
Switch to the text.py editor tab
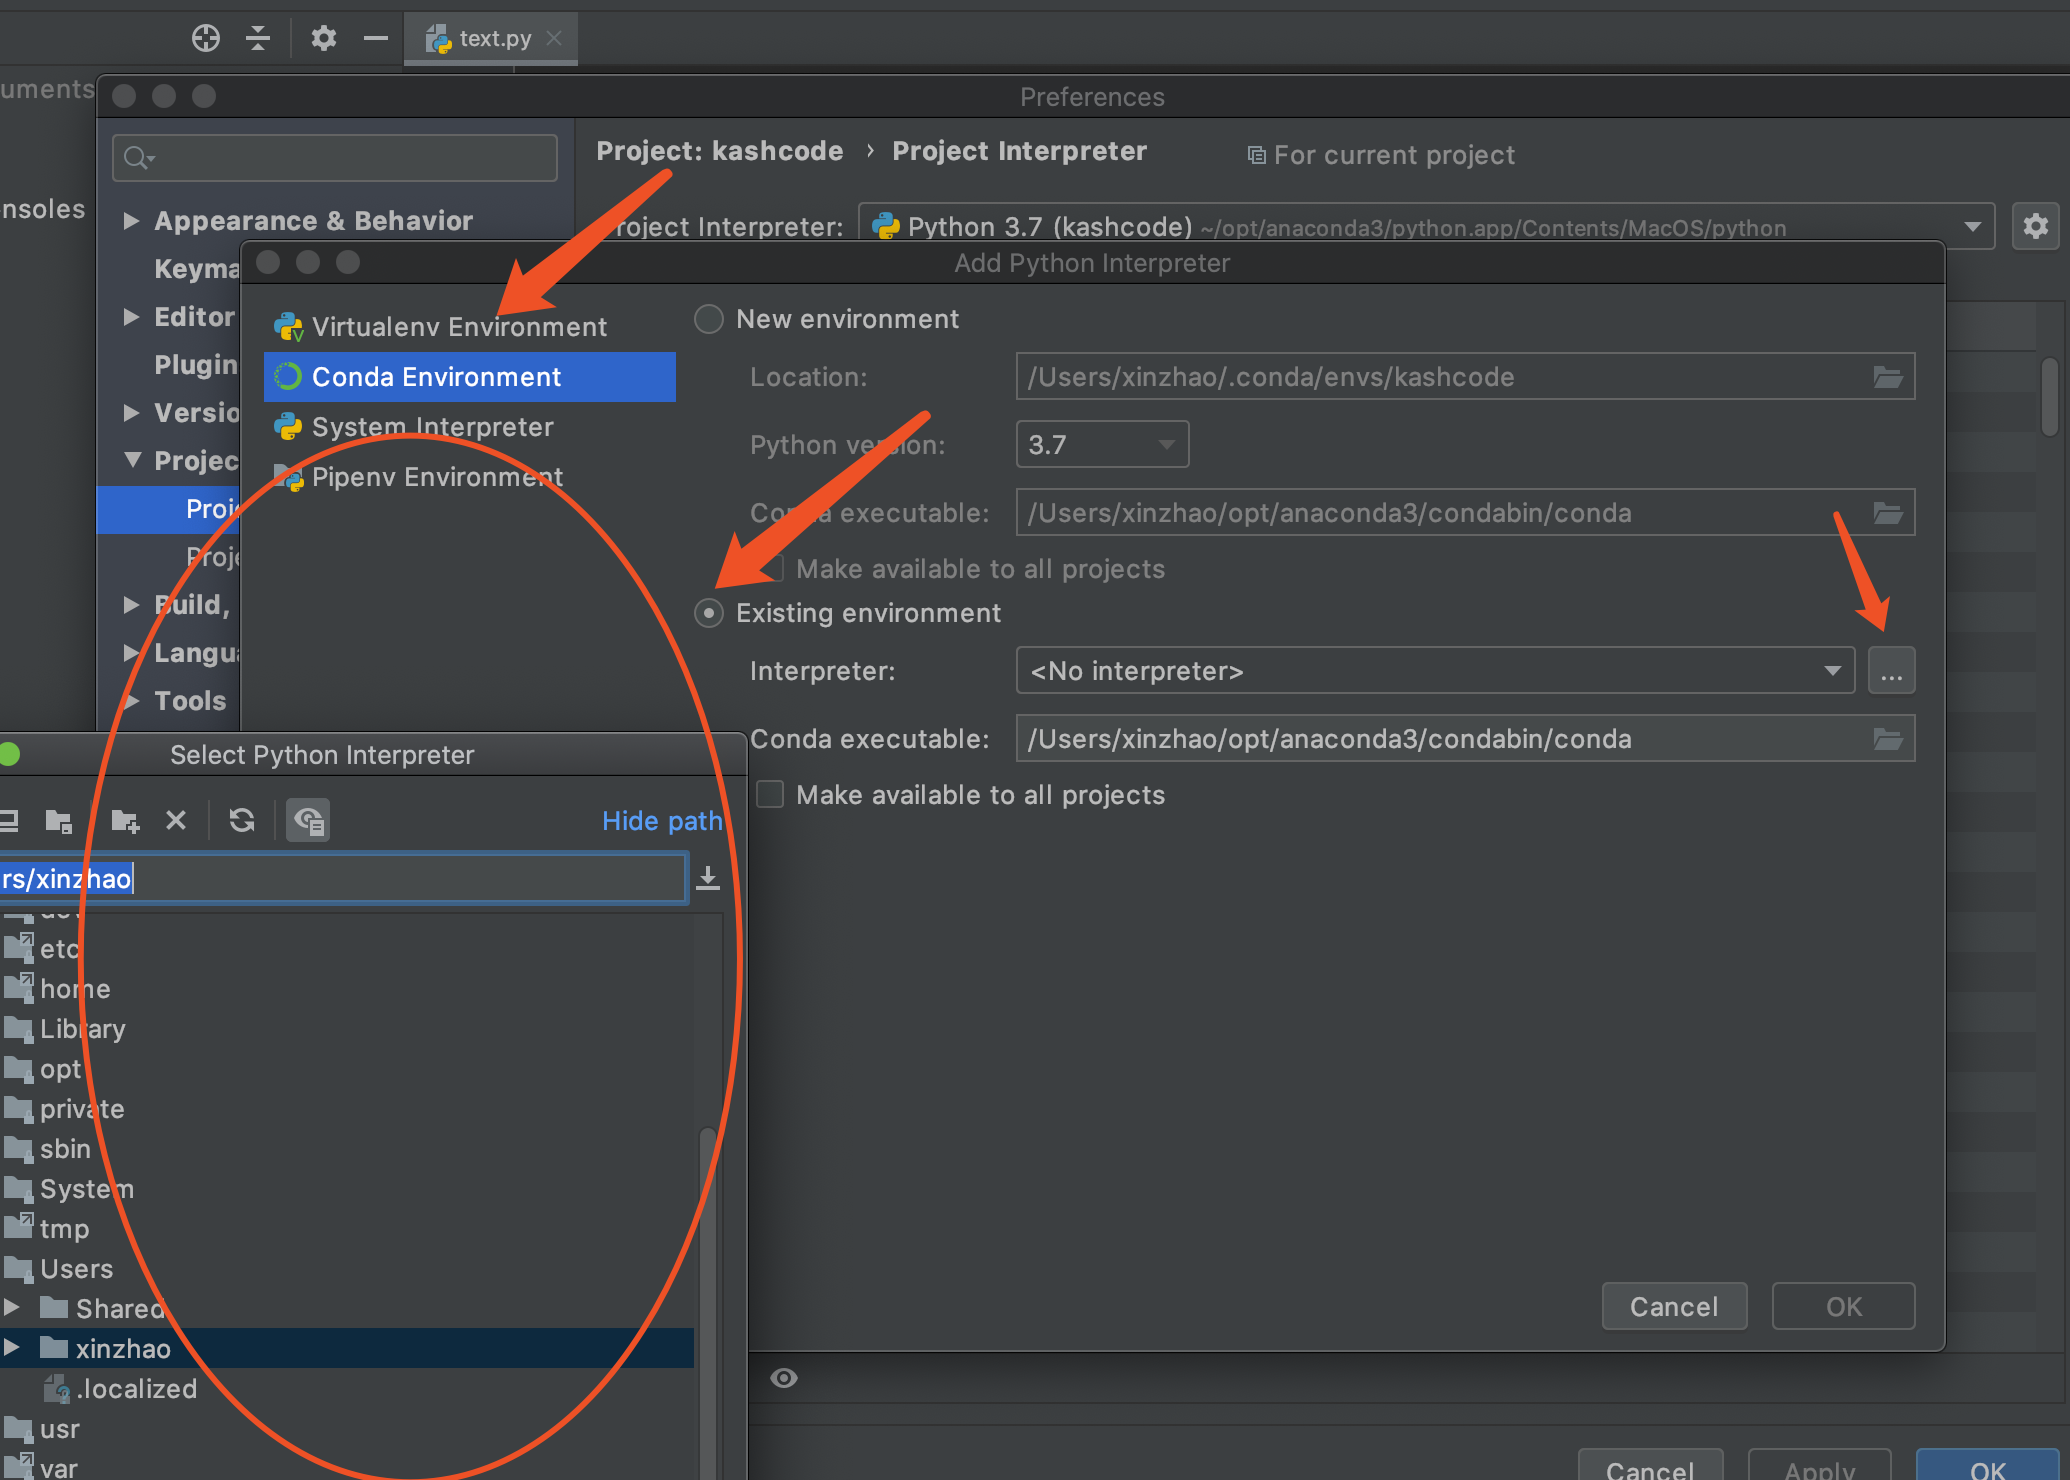click(491, 38)
